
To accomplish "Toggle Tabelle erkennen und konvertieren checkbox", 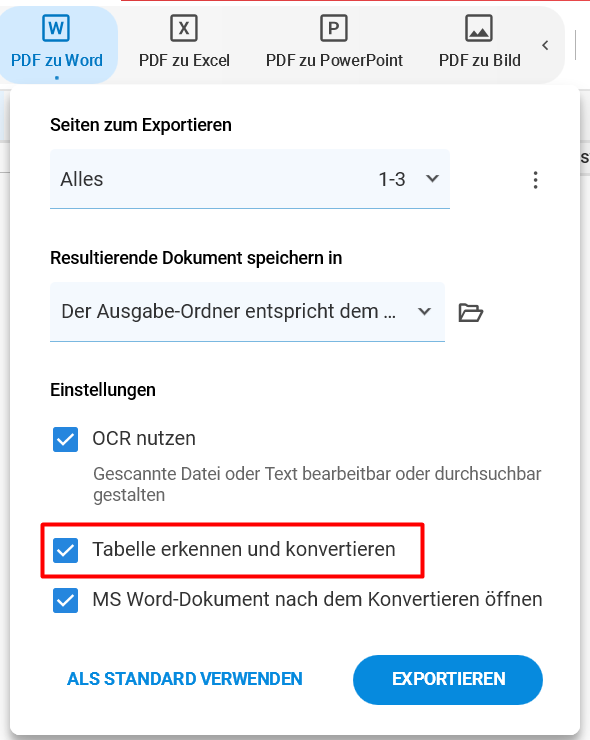I will [x=66, y=550].
